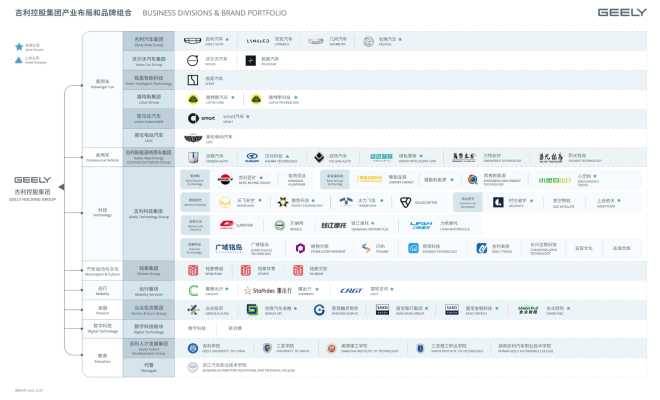Image resolution: width=660 pixels, height=400 pixels.
Task: Click the Green Intelligent Link logo
Action: [381, 157]
